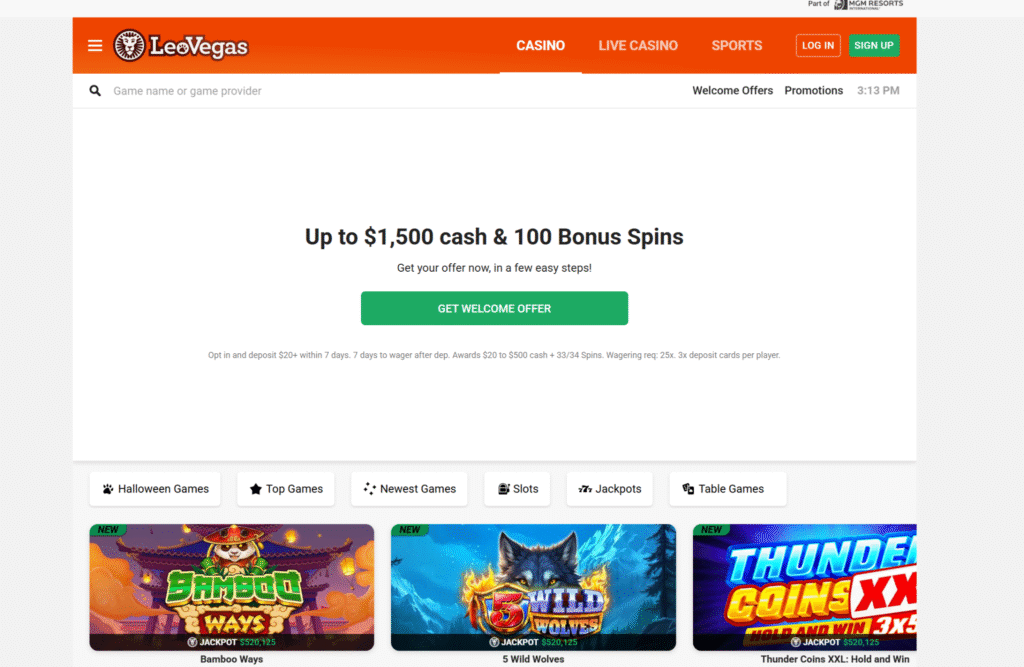Select the Top Games star icon

255,489
